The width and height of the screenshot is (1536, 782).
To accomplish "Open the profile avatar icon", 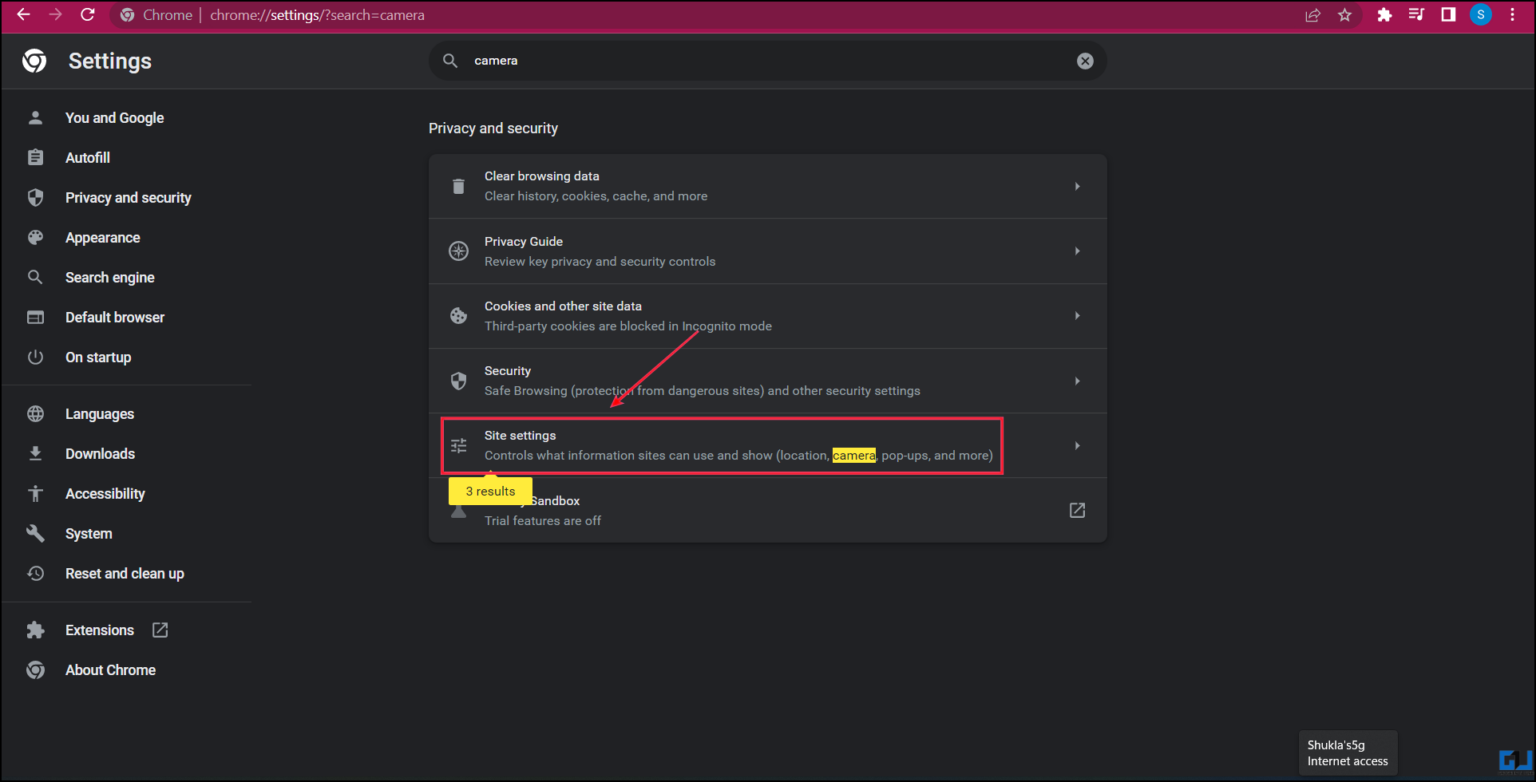I will 1480,15.
